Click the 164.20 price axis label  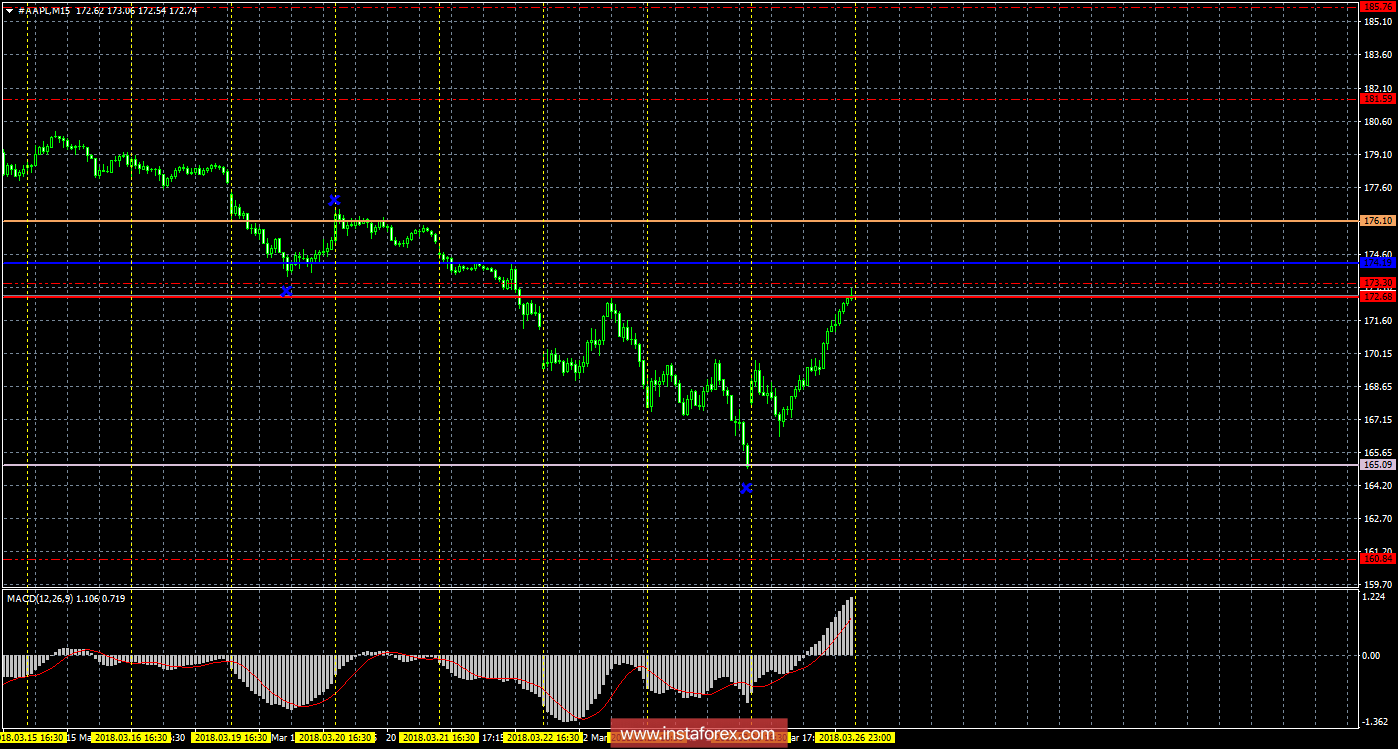(x=1378, y=485)
